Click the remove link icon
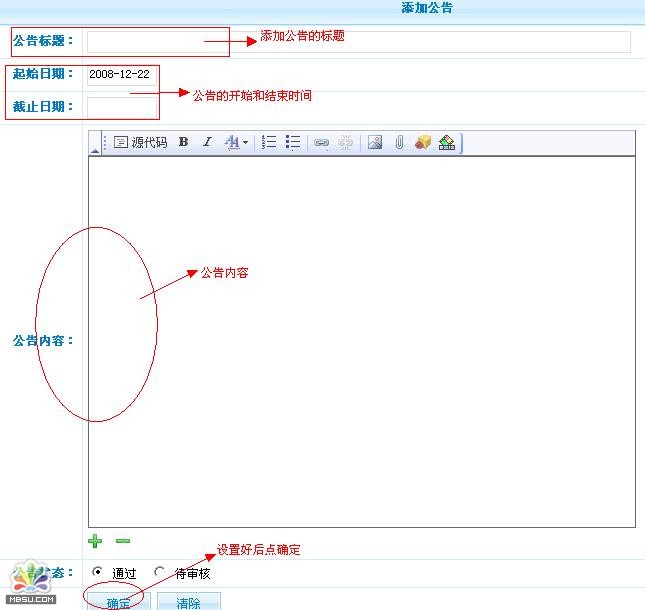645x610 pixels. tap(346, 143)
